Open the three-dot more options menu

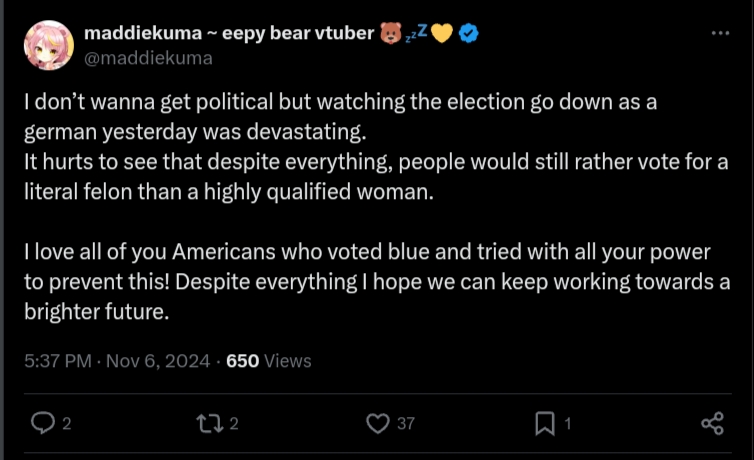point(720,33)
